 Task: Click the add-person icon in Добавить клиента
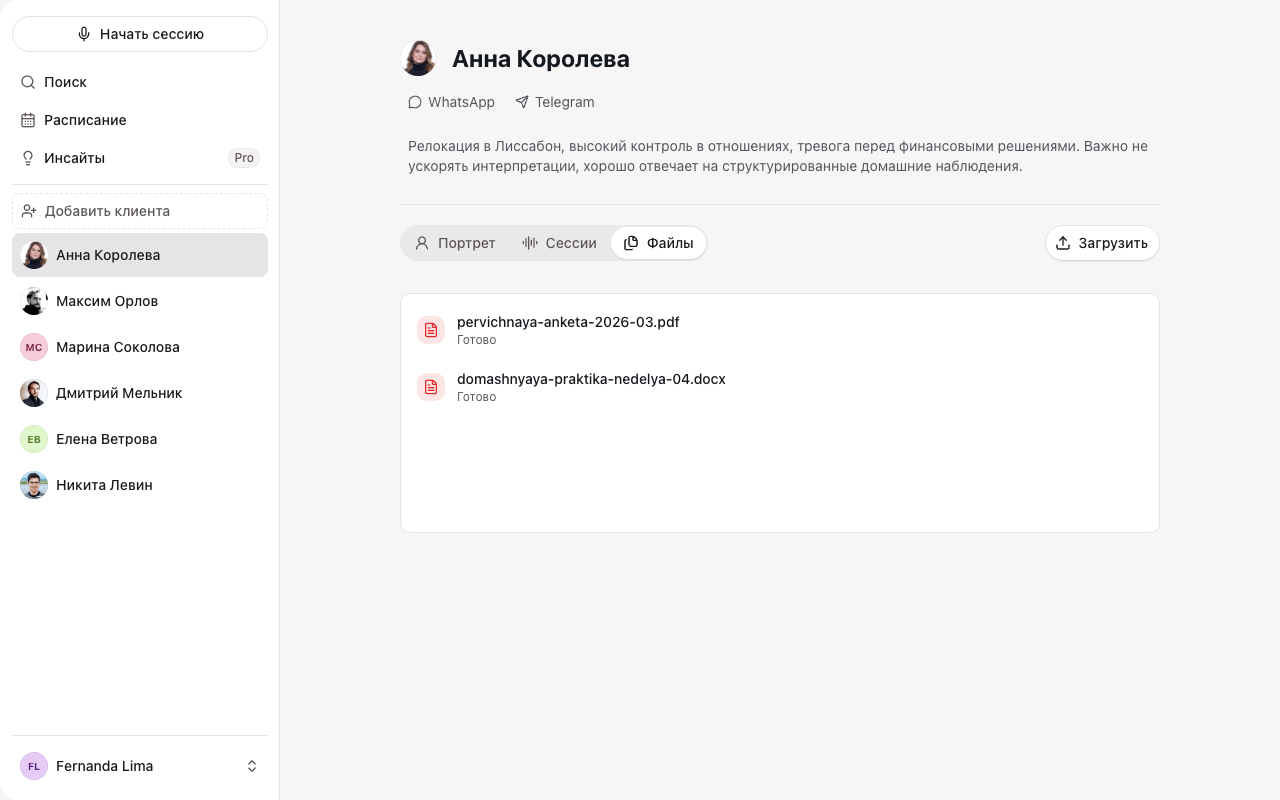pyautogui.click(x=29, y=211)
